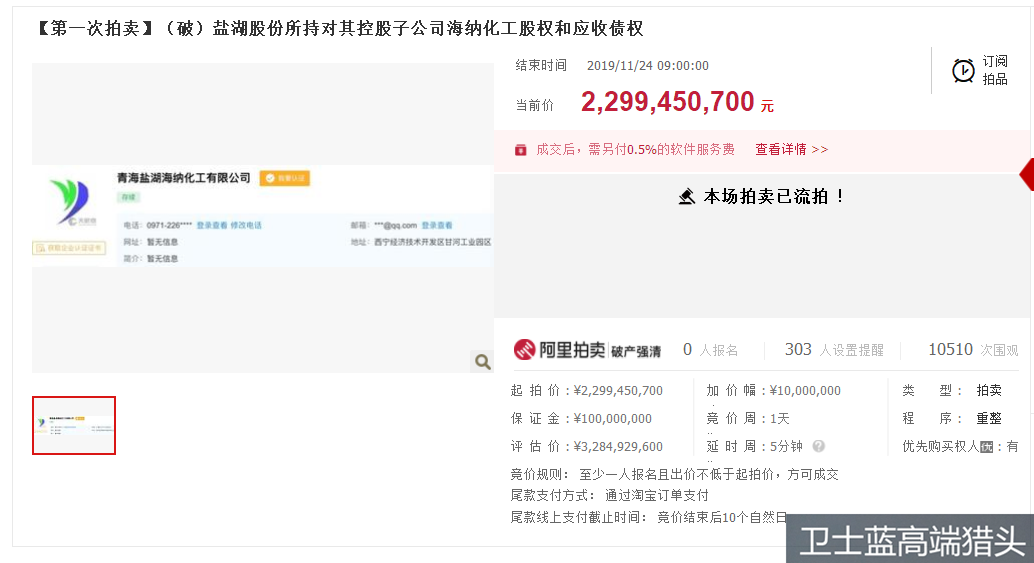The image size is (1034, 563).
Task: Click the main company info preview image
Action: (x=262, y=218)
